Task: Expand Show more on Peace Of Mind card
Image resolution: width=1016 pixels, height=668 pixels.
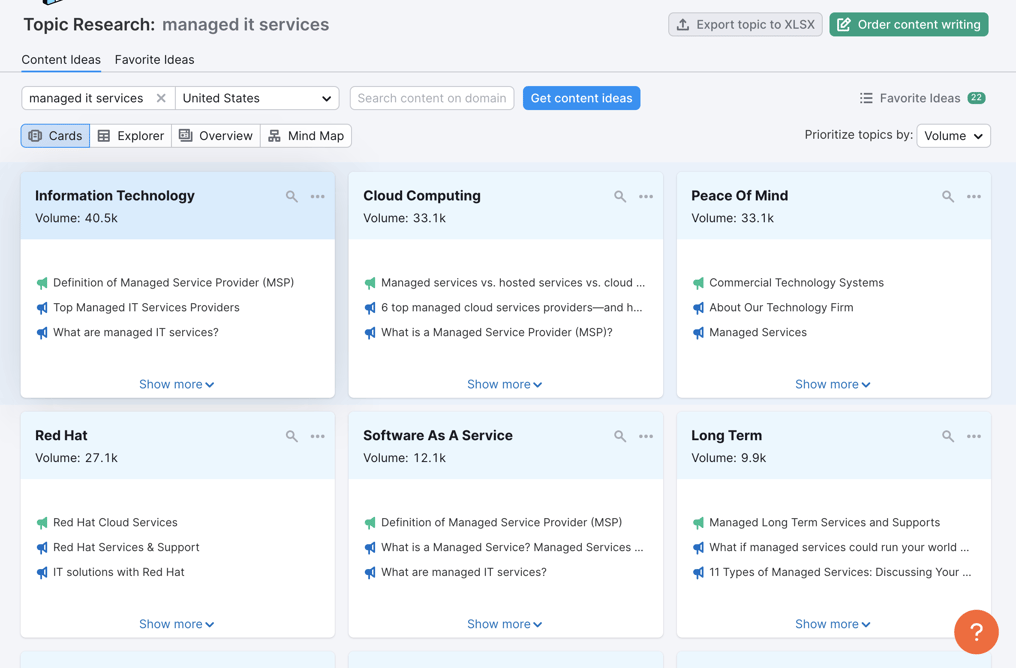Action: (833, 384)
